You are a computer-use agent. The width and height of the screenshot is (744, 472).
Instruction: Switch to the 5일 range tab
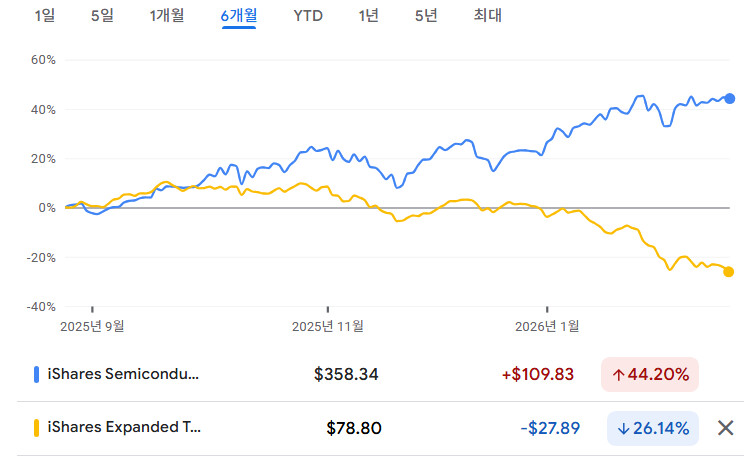tap(103, 15)
